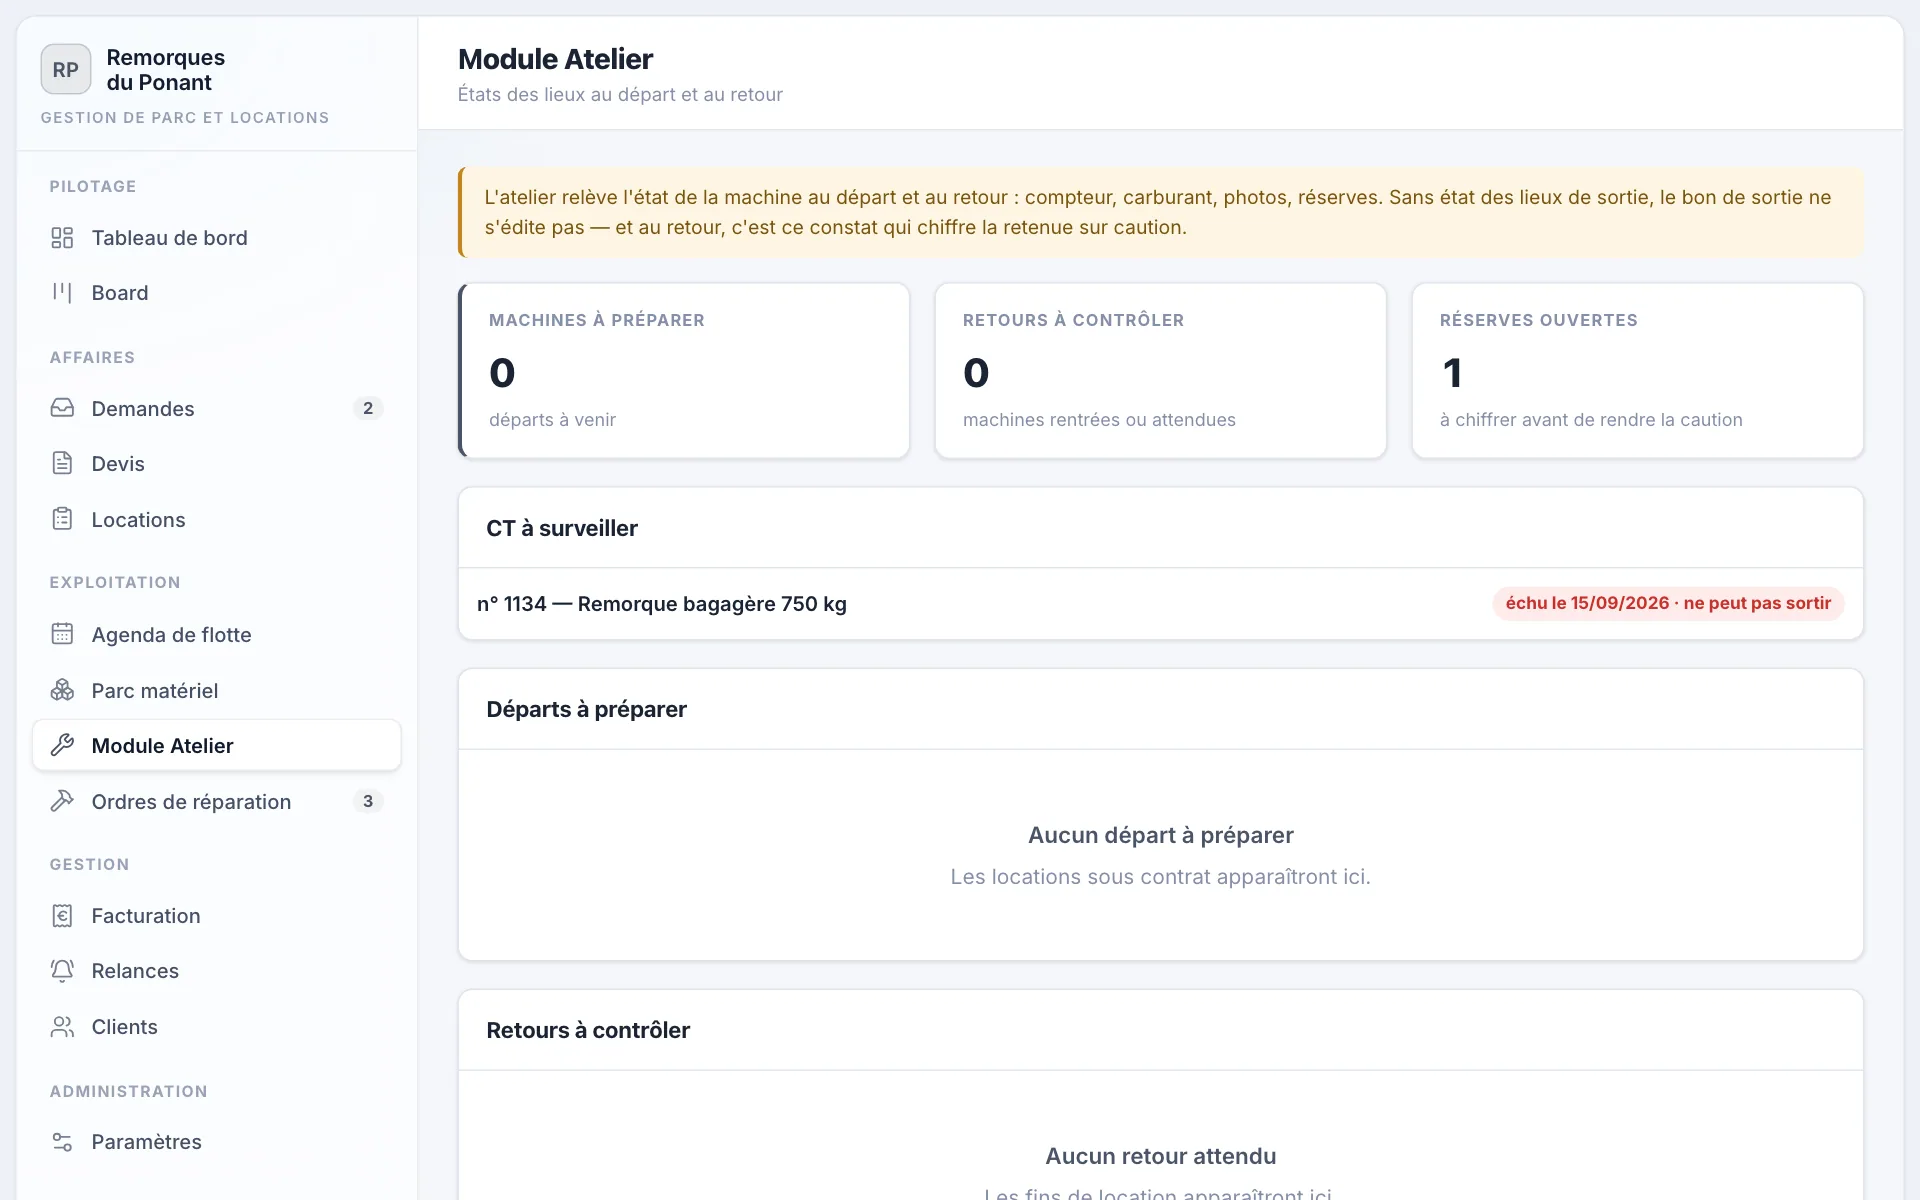The image size is (1920, 1200).
Task: Click the Demandes inbox icon
Action: pos(62,408)
